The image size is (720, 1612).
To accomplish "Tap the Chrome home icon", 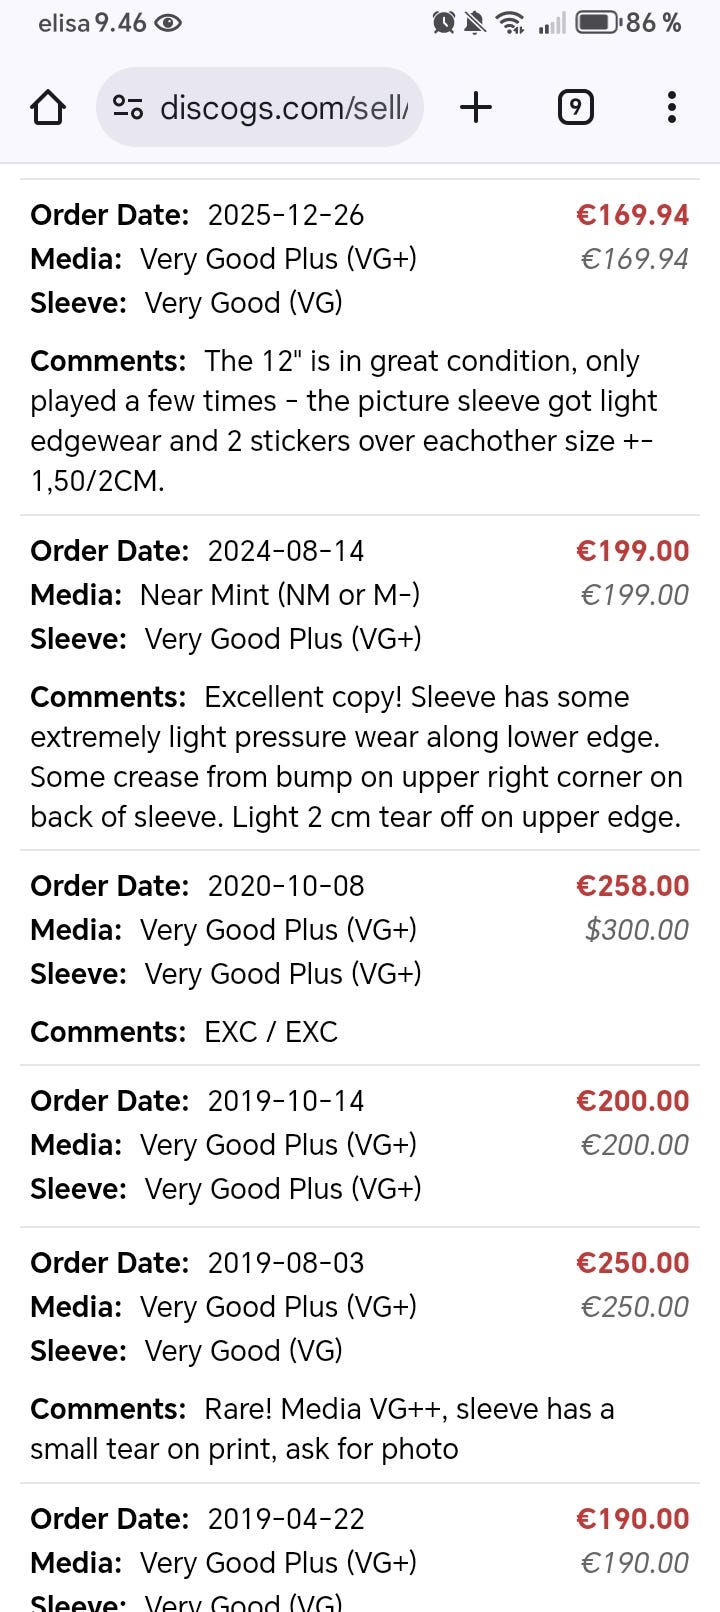I will [x=48, y=108].
